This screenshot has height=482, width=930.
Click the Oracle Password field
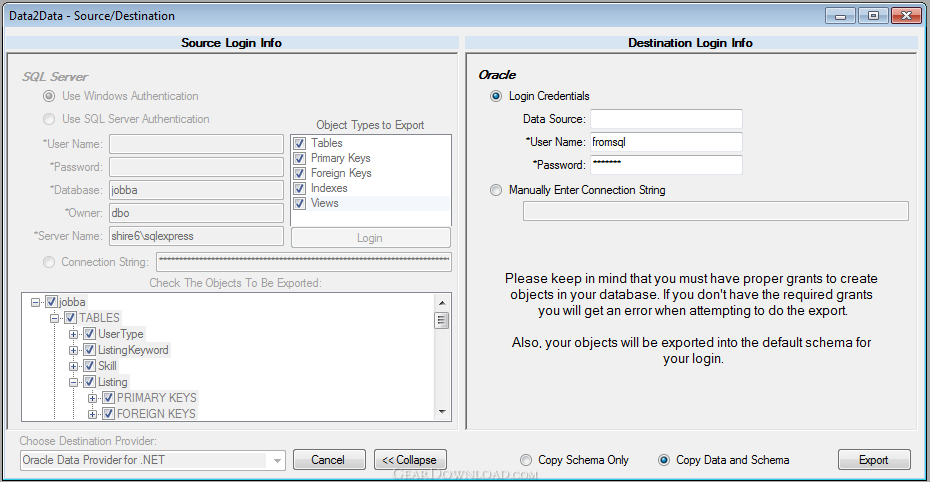click(x=666, y=165)
